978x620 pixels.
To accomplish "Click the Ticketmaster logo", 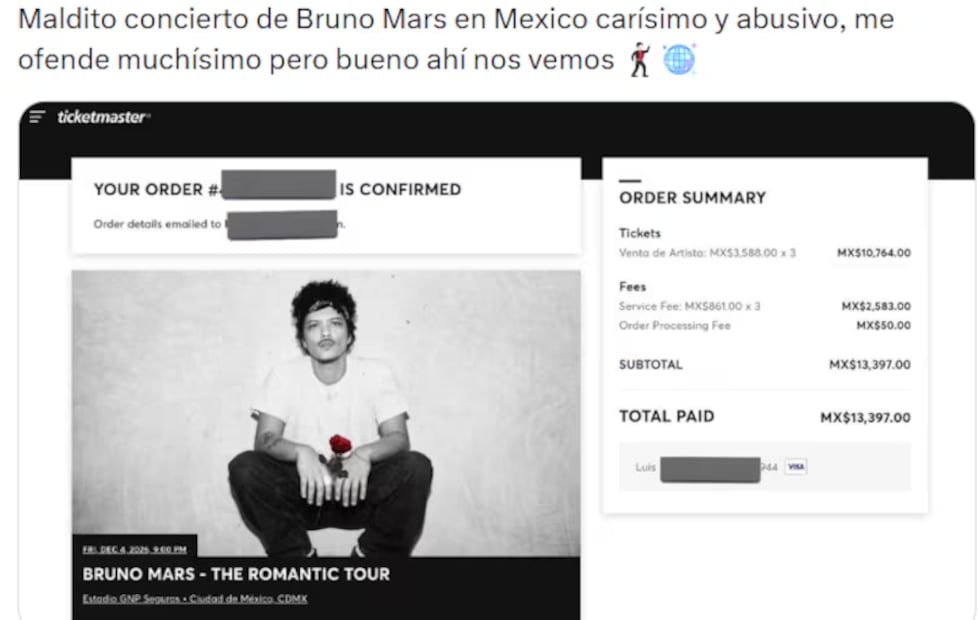I will (x=104, y=117).
